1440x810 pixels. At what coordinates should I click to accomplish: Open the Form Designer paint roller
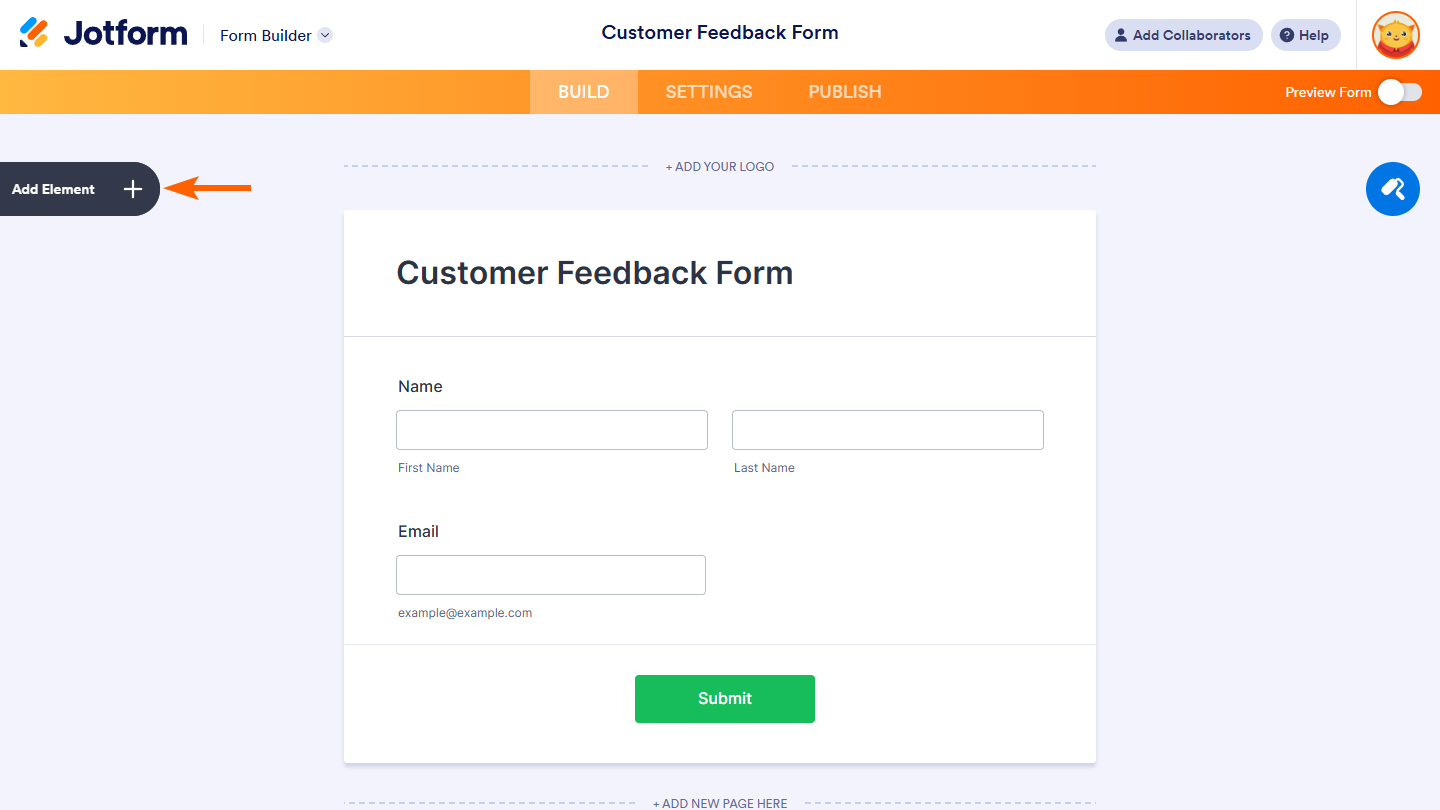pos(1392,189)
